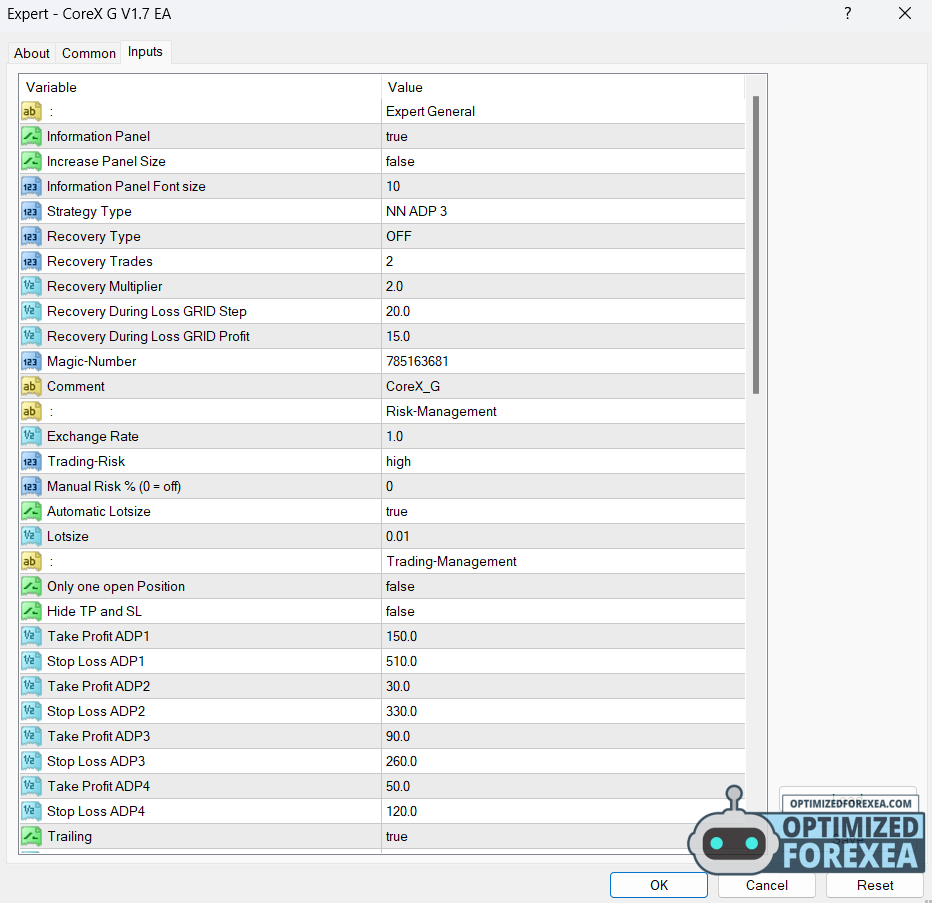Click the Lotsize double icon

[x=31, y=536]
